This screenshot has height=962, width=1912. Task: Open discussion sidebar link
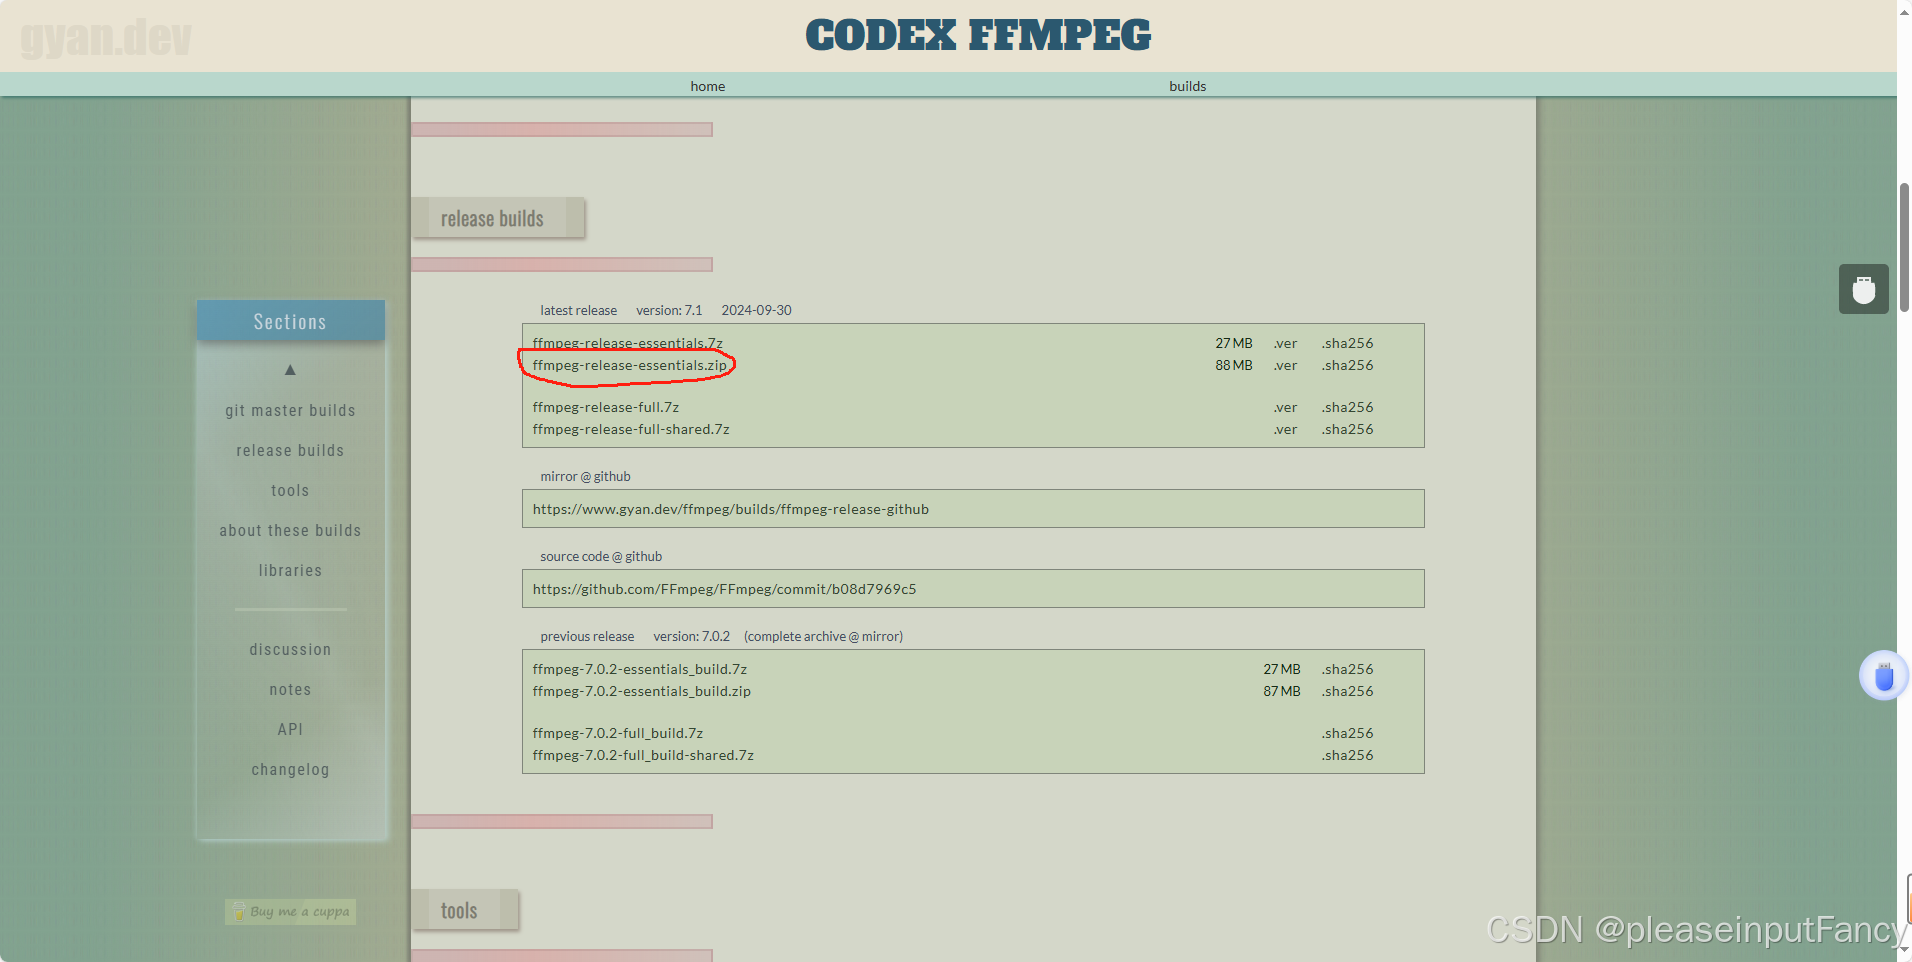pos(290,649)
